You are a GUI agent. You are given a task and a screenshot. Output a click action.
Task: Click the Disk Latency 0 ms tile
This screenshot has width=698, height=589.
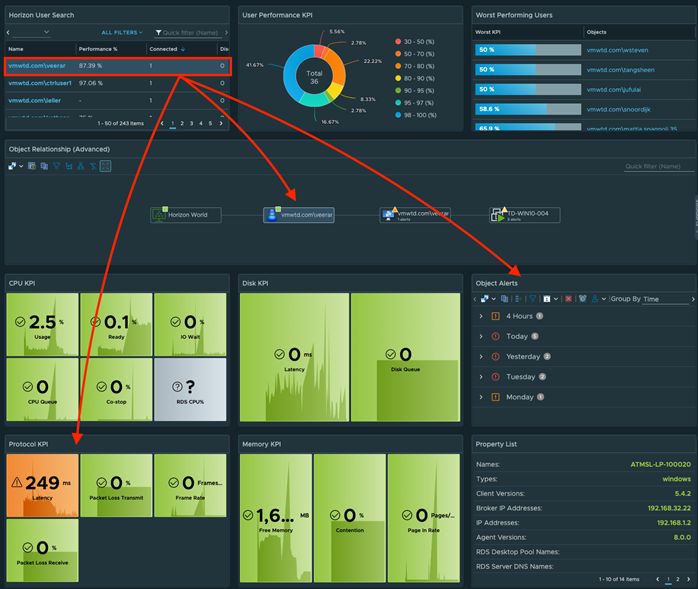coord(294,357)
